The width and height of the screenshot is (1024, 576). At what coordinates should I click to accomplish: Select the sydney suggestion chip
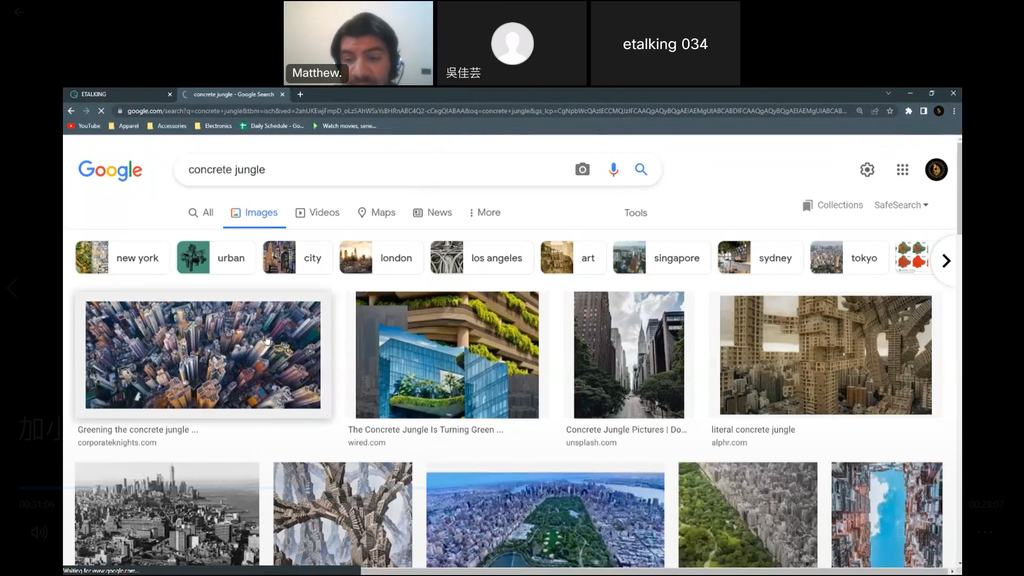click(x=760, y=258)
